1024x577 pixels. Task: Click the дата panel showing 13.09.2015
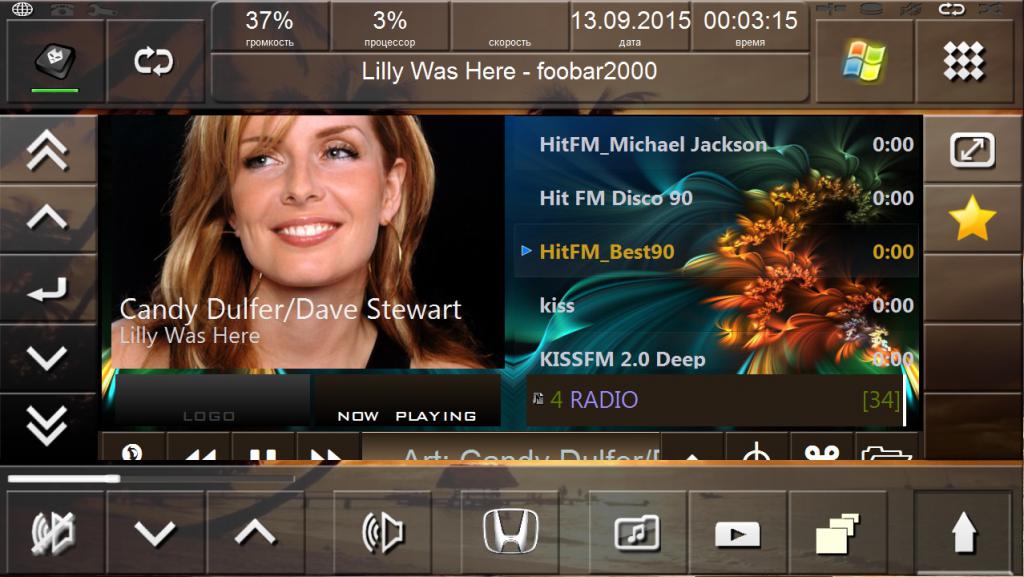coord(630,27)
